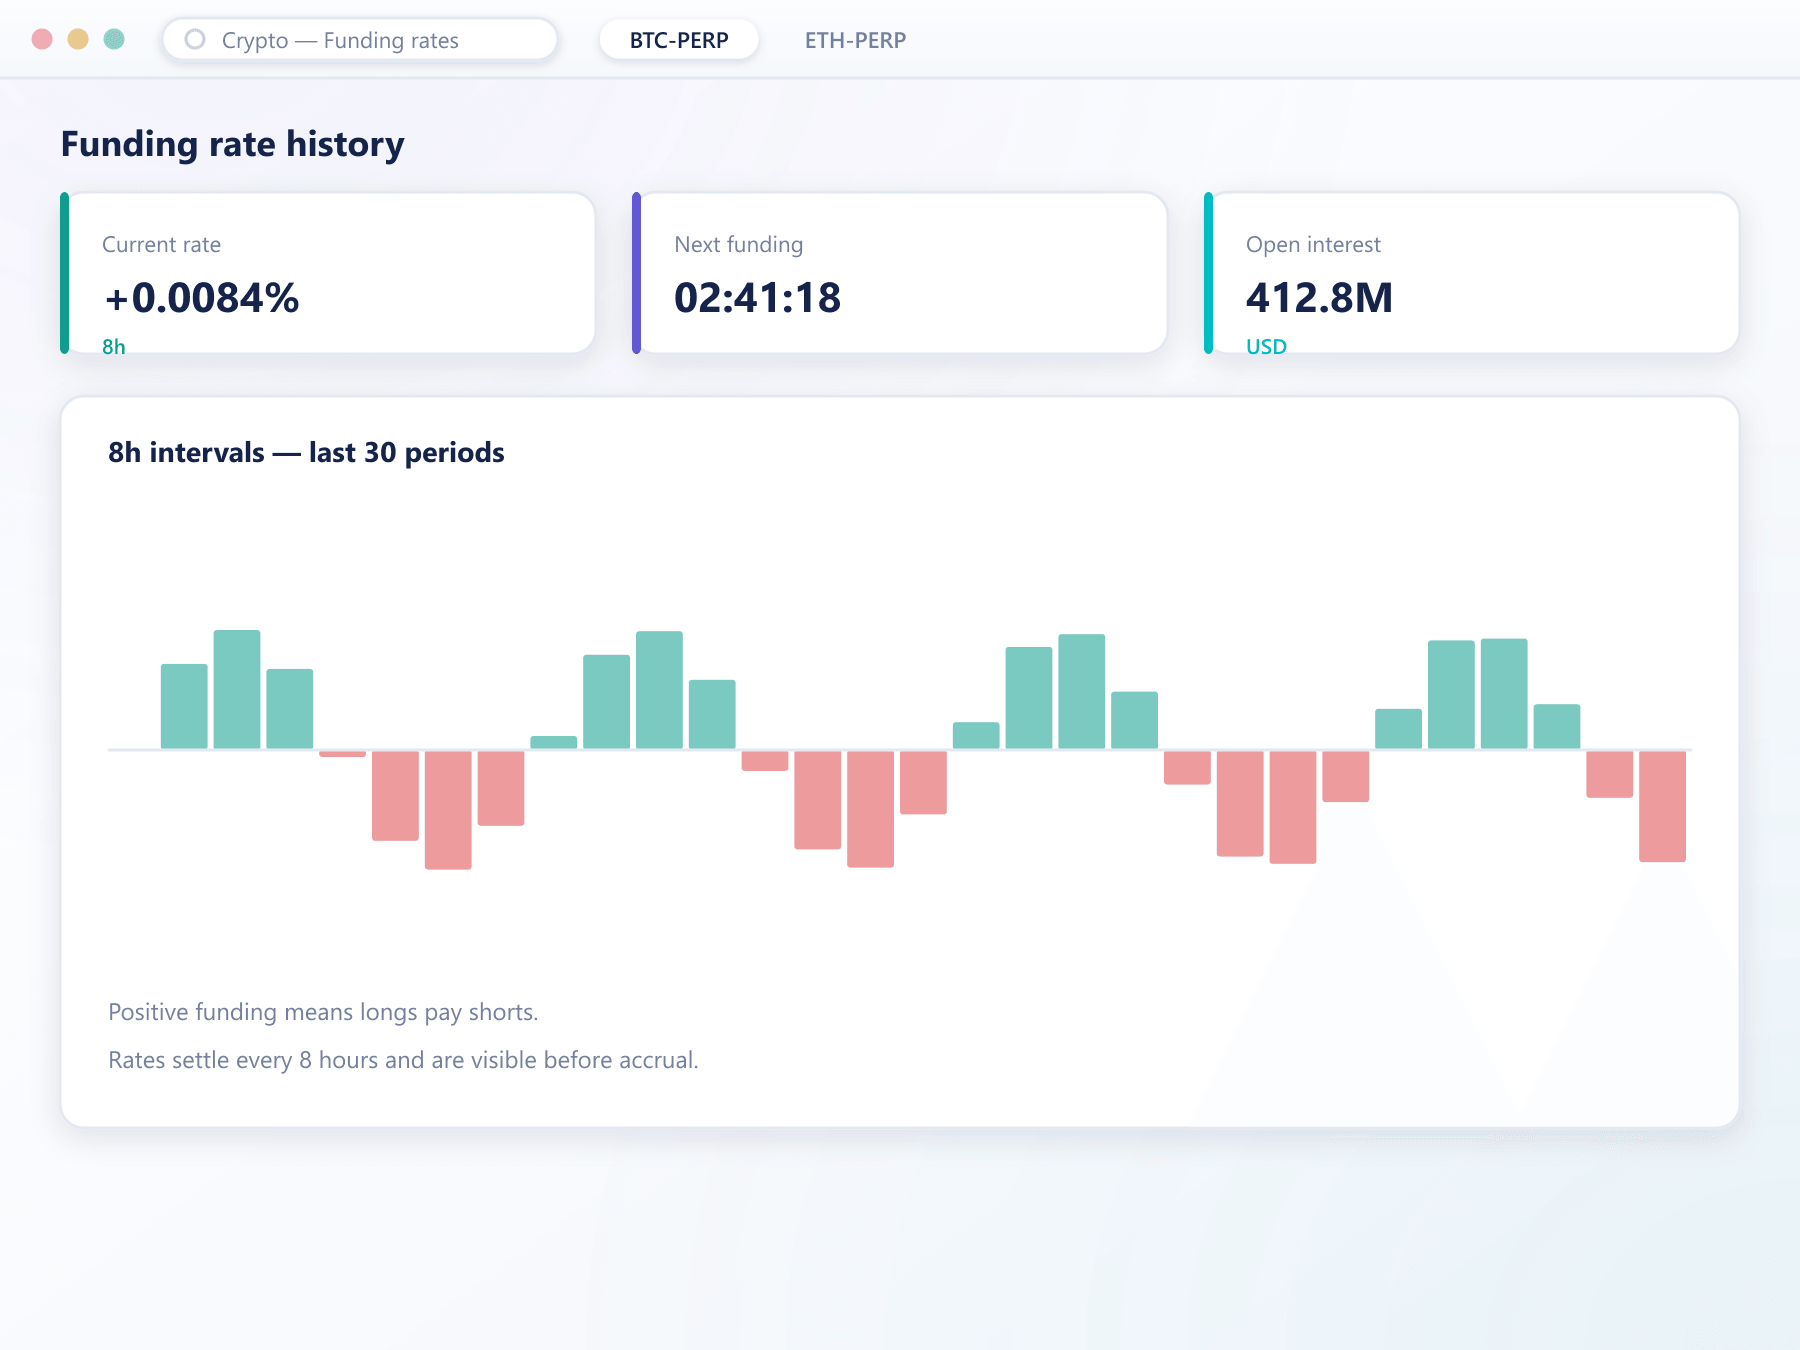Open the Current rate card
This screenshot has height=1350, width=1800.
[328, 273]
